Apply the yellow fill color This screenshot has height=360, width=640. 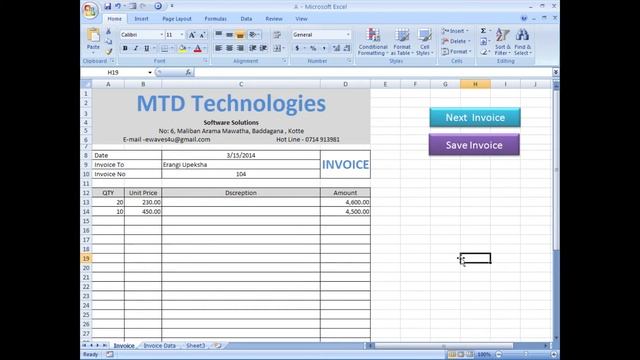182,49
